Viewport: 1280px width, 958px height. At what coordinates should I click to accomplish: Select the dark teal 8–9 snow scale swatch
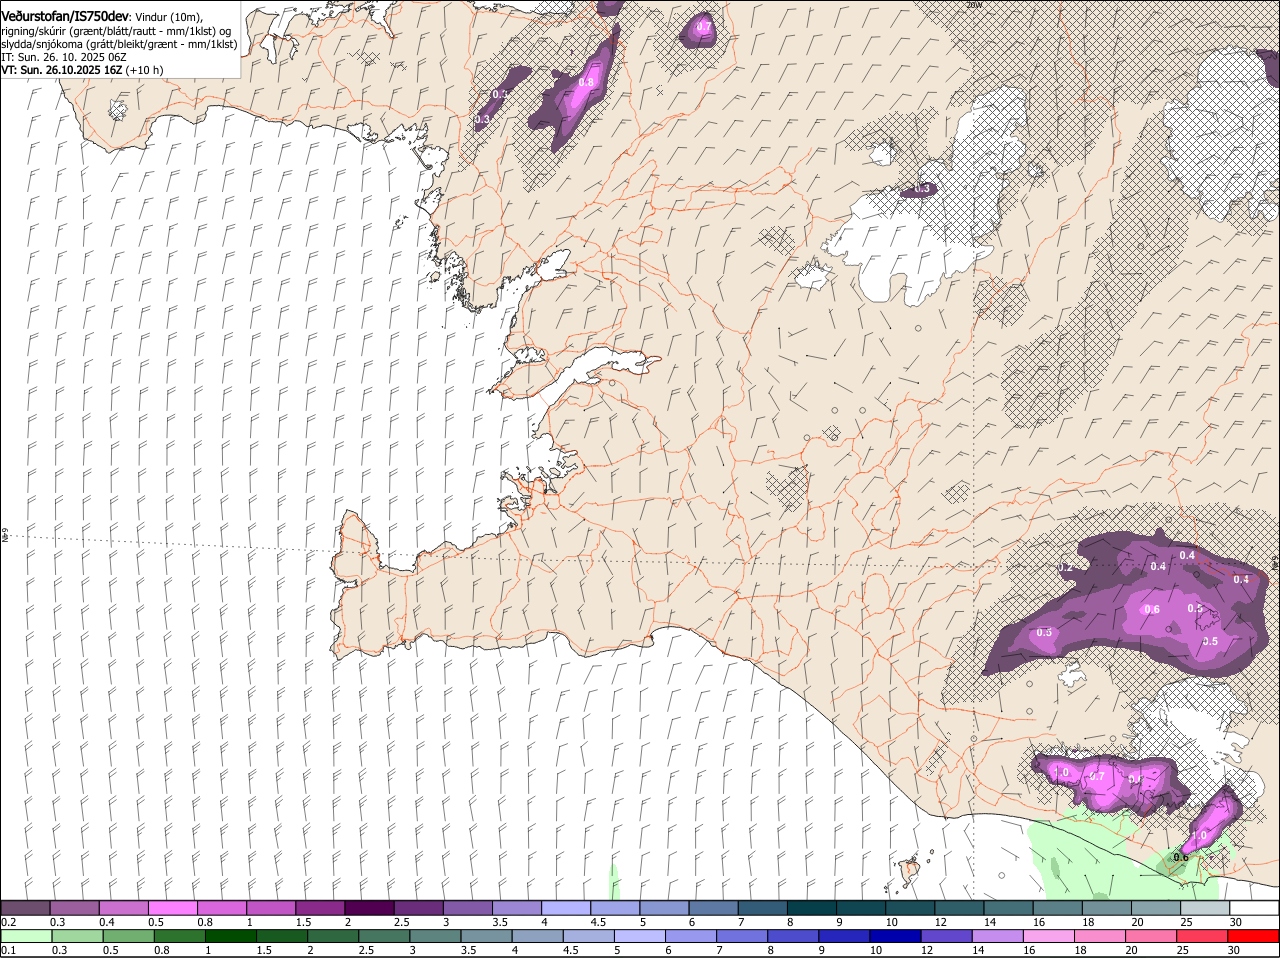point(813,908)
